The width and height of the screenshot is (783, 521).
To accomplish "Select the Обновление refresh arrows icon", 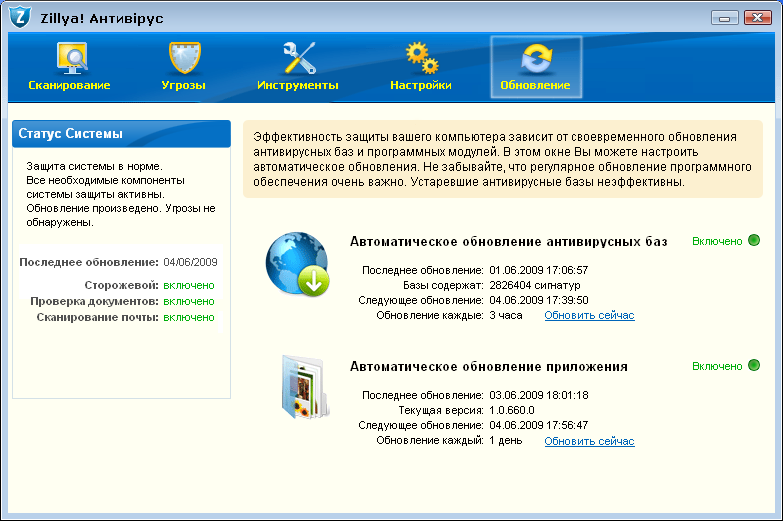I will (537, 58).
